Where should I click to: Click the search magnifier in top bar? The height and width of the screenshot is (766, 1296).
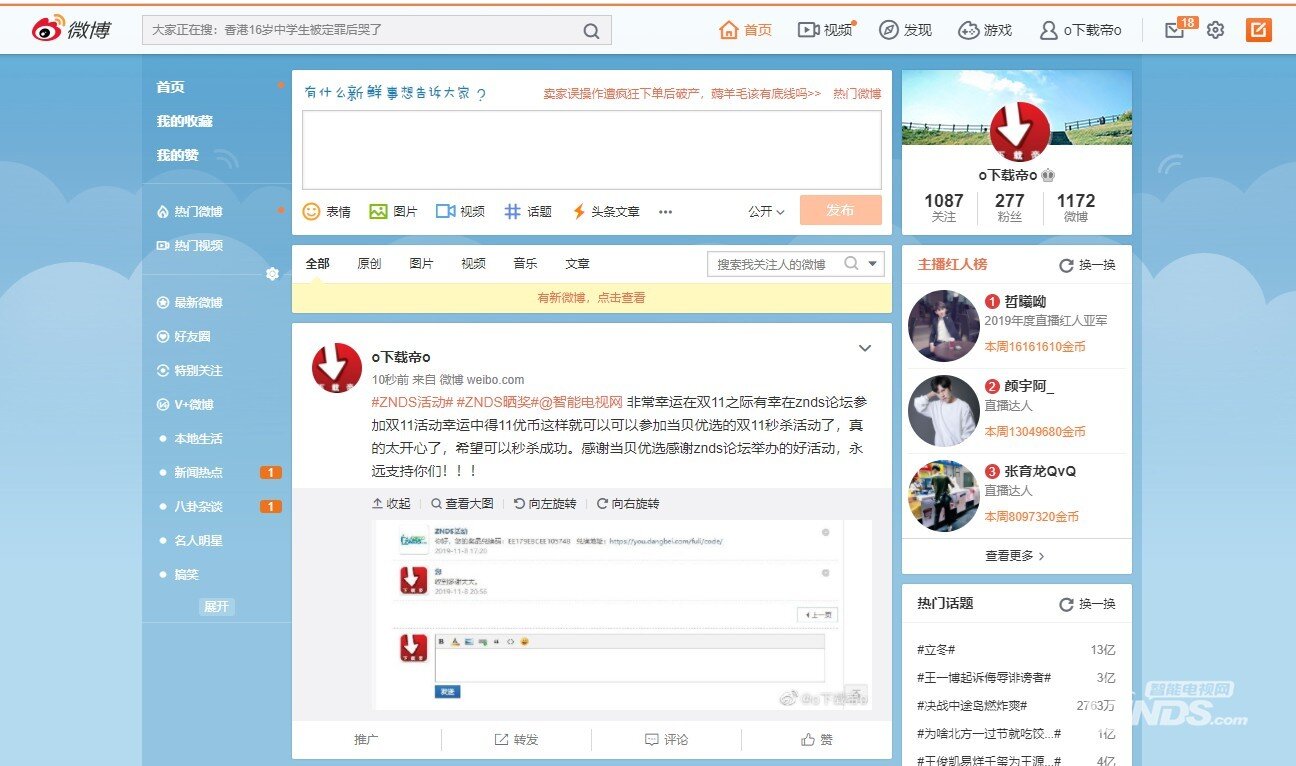pyautogui.click(x=591, y=30)
